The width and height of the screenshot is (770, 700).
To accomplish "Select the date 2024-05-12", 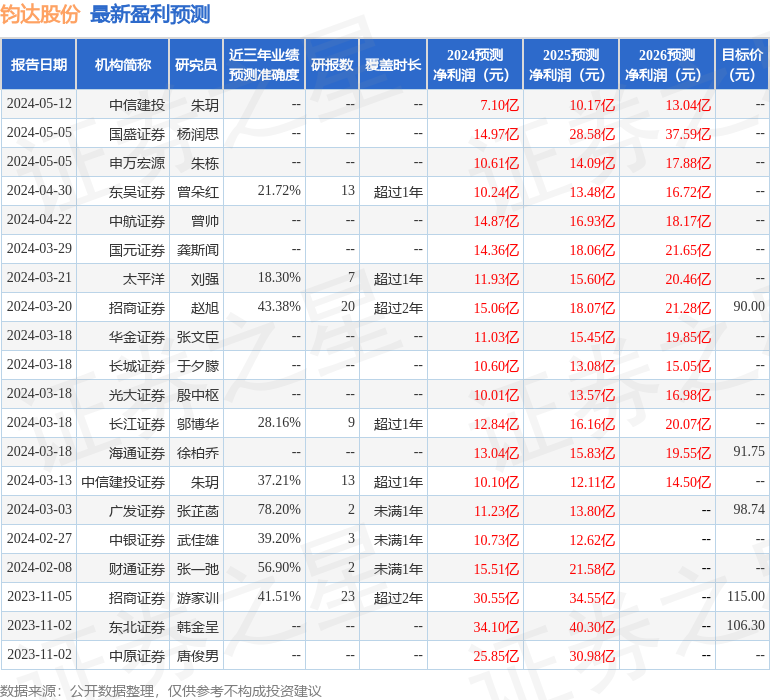I will click(x=39, y=104).
